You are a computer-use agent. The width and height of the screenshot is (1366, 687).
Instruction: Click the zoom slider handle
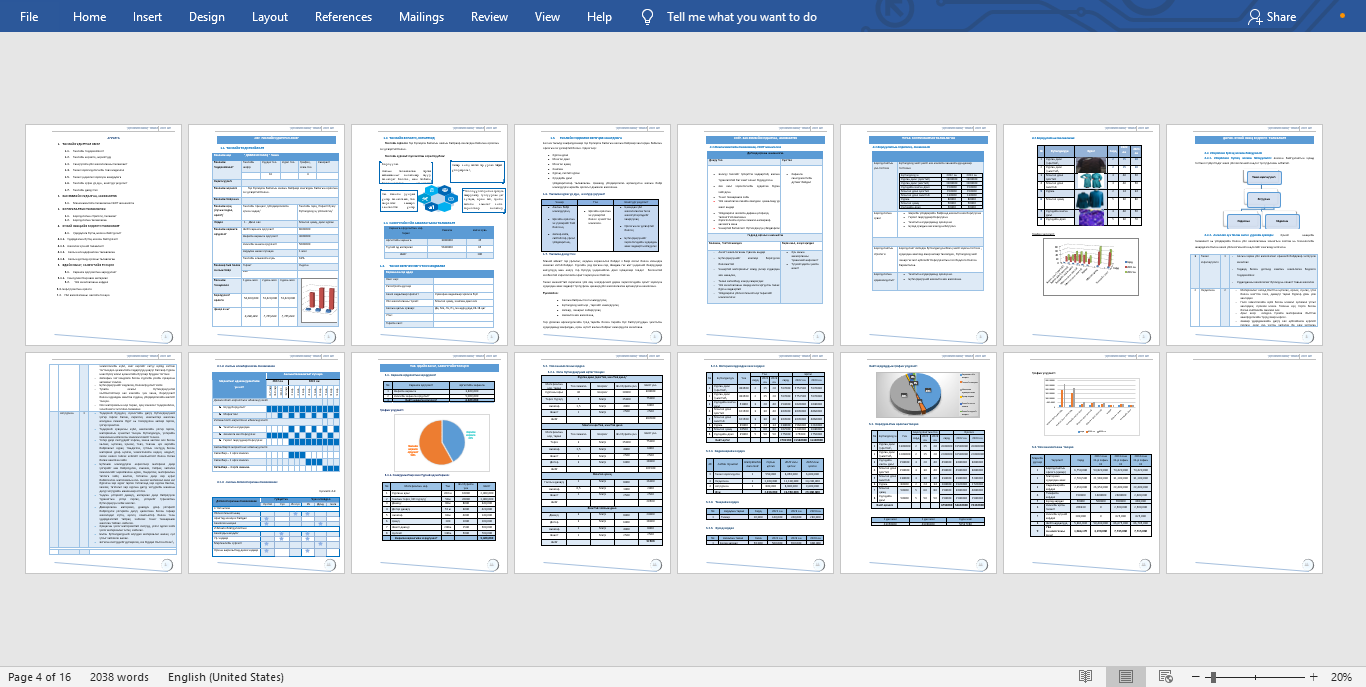(x=1211, y=677)
